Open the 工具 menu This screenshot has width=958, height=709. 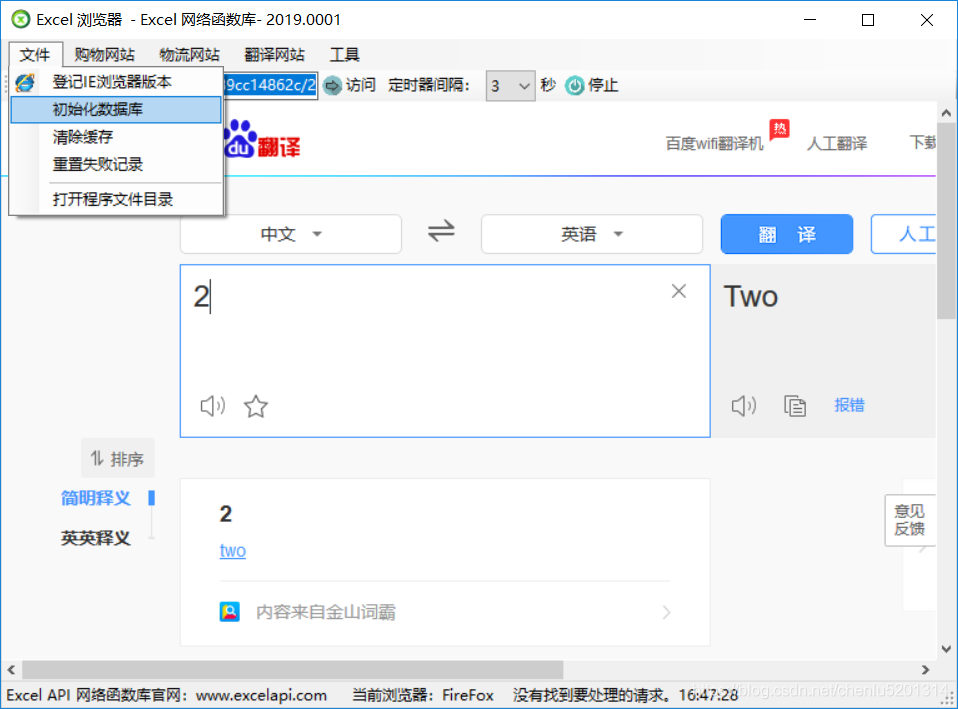[345, 54]
